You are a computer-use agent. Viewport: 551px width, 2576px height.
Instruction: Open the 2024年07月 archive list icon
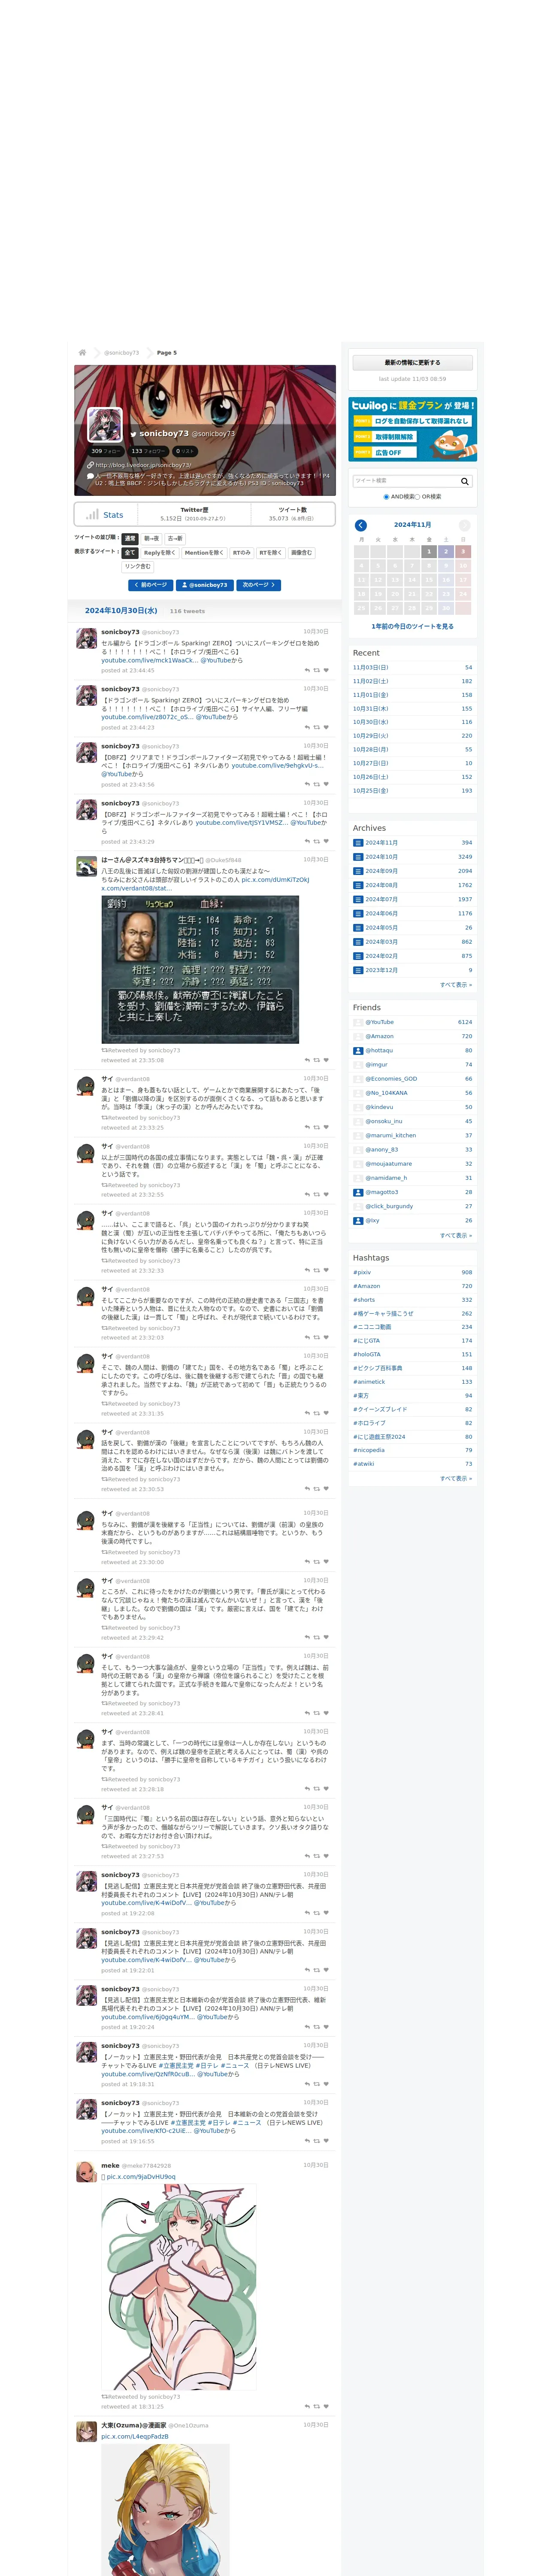pyautogui.click(x=358, y=899)
